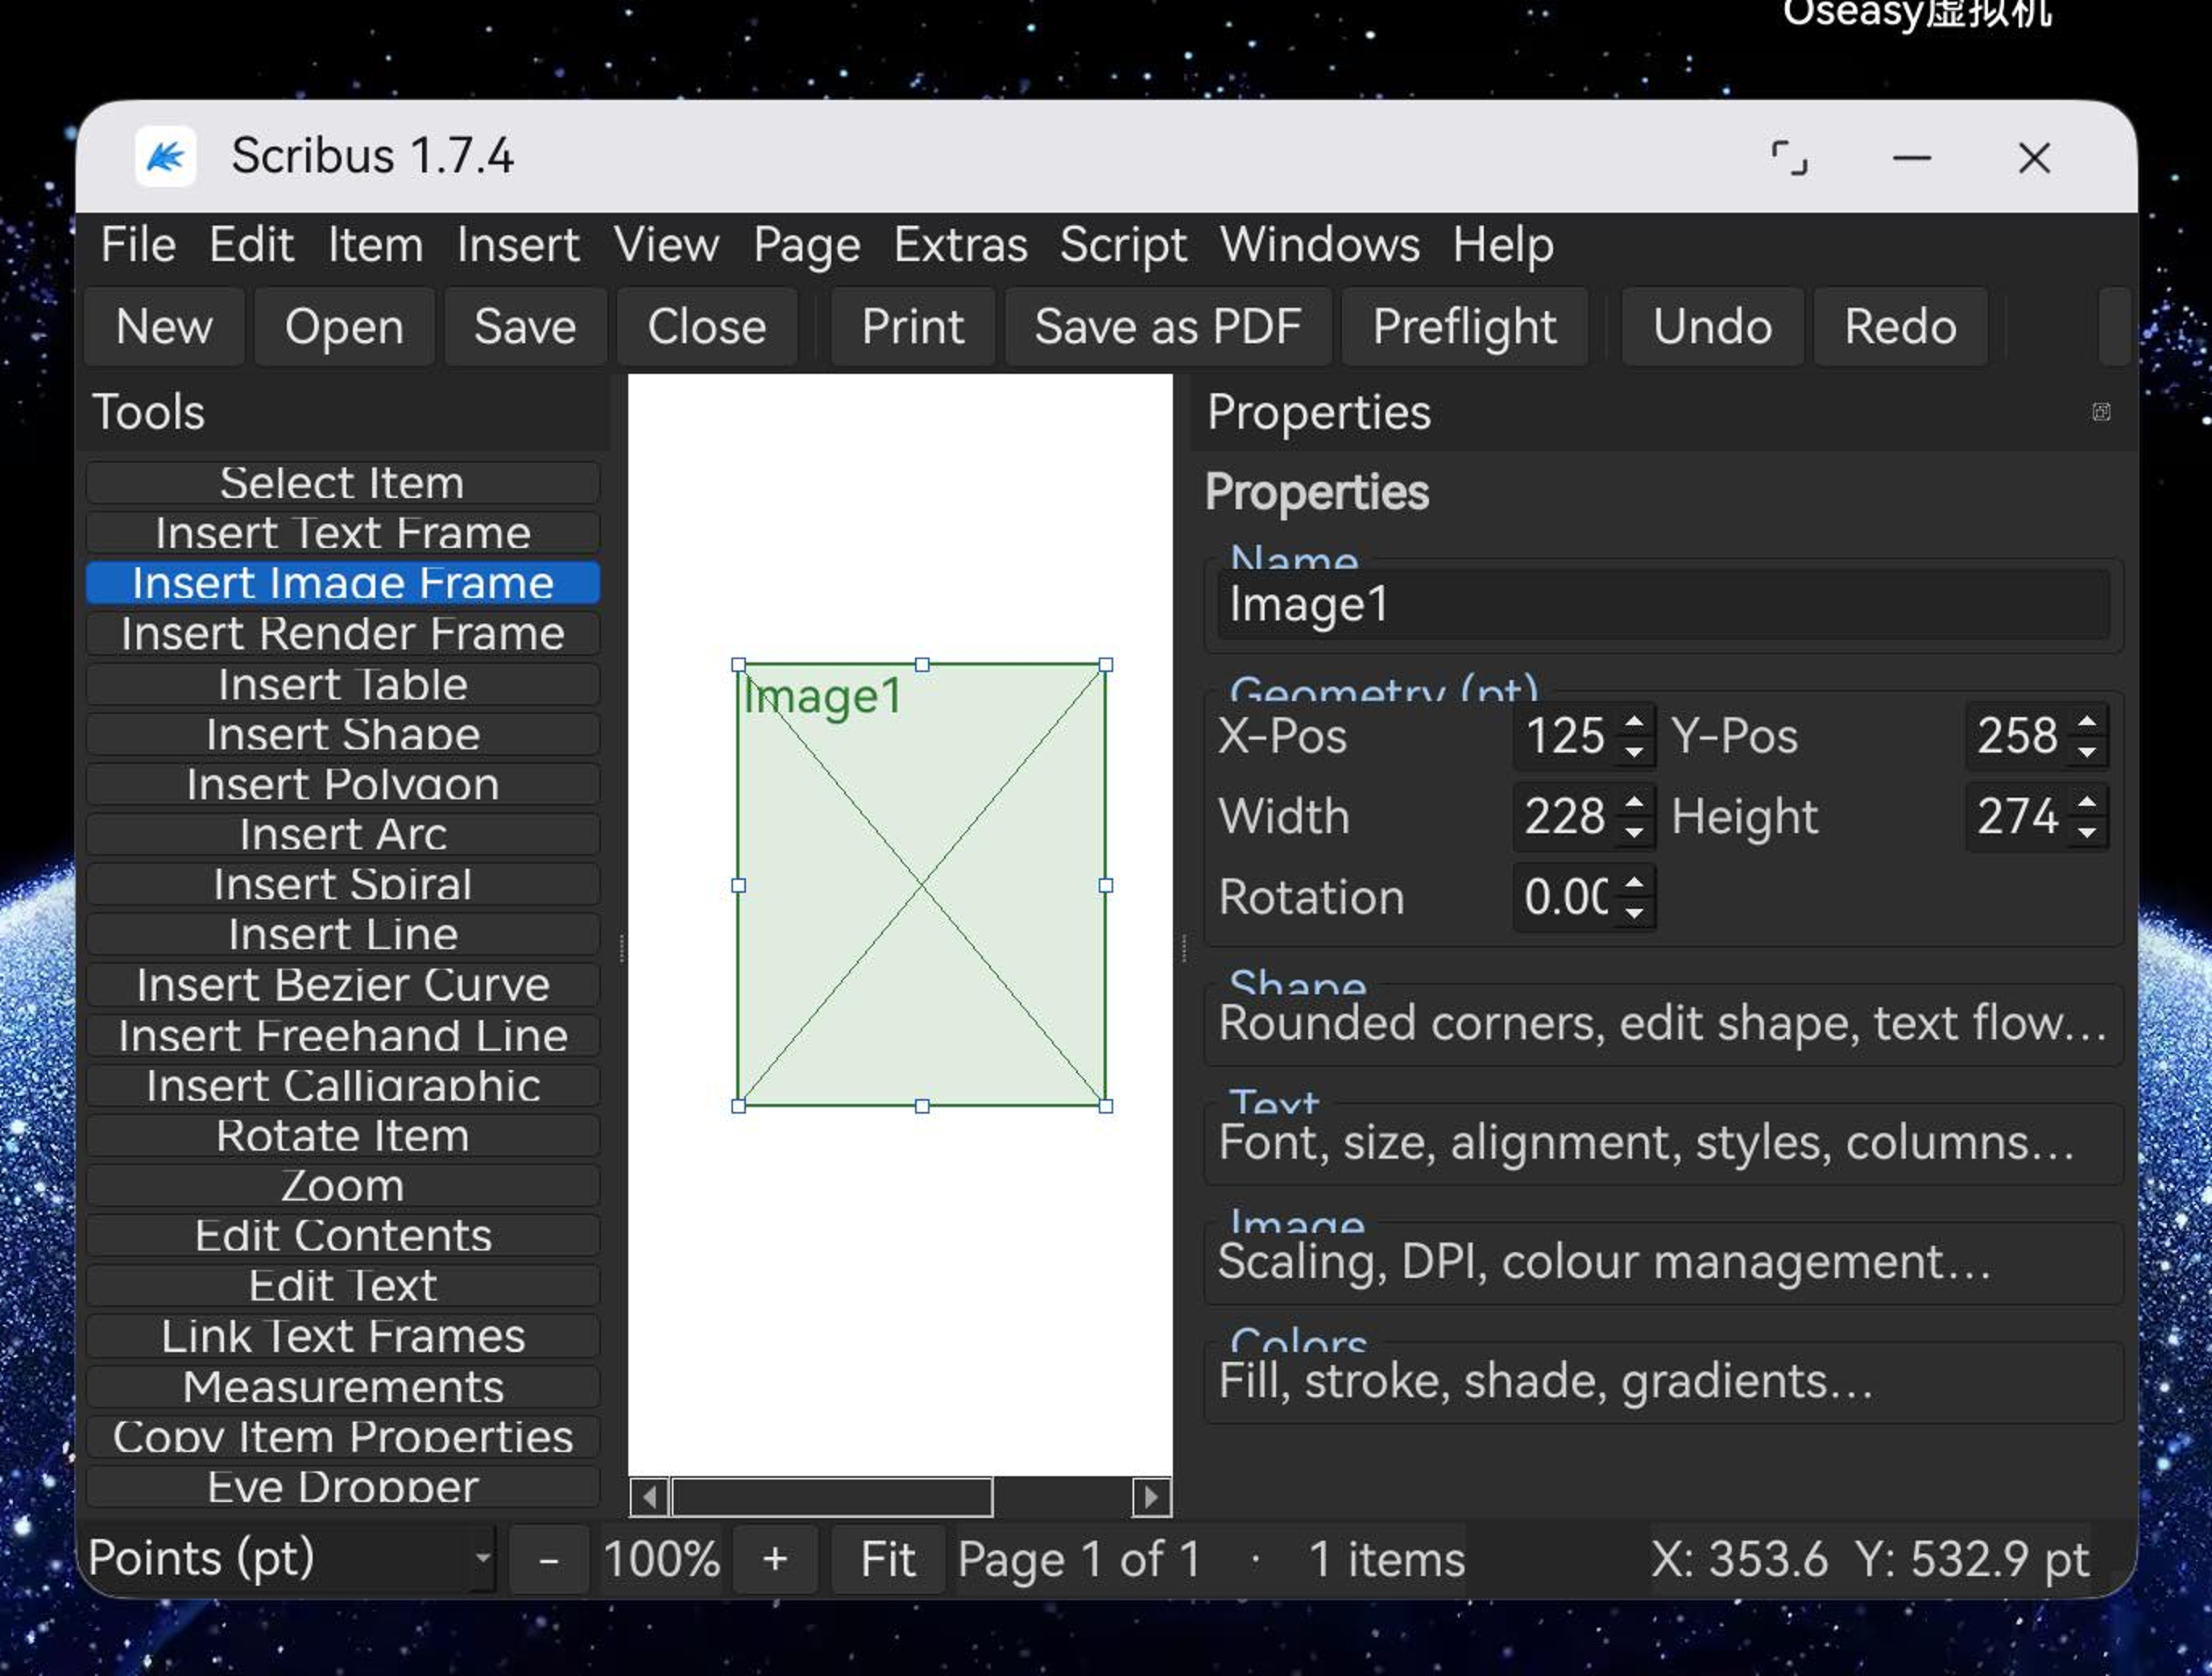Choose the Insert Shape tool
2212x1676 pixels.
343,734
